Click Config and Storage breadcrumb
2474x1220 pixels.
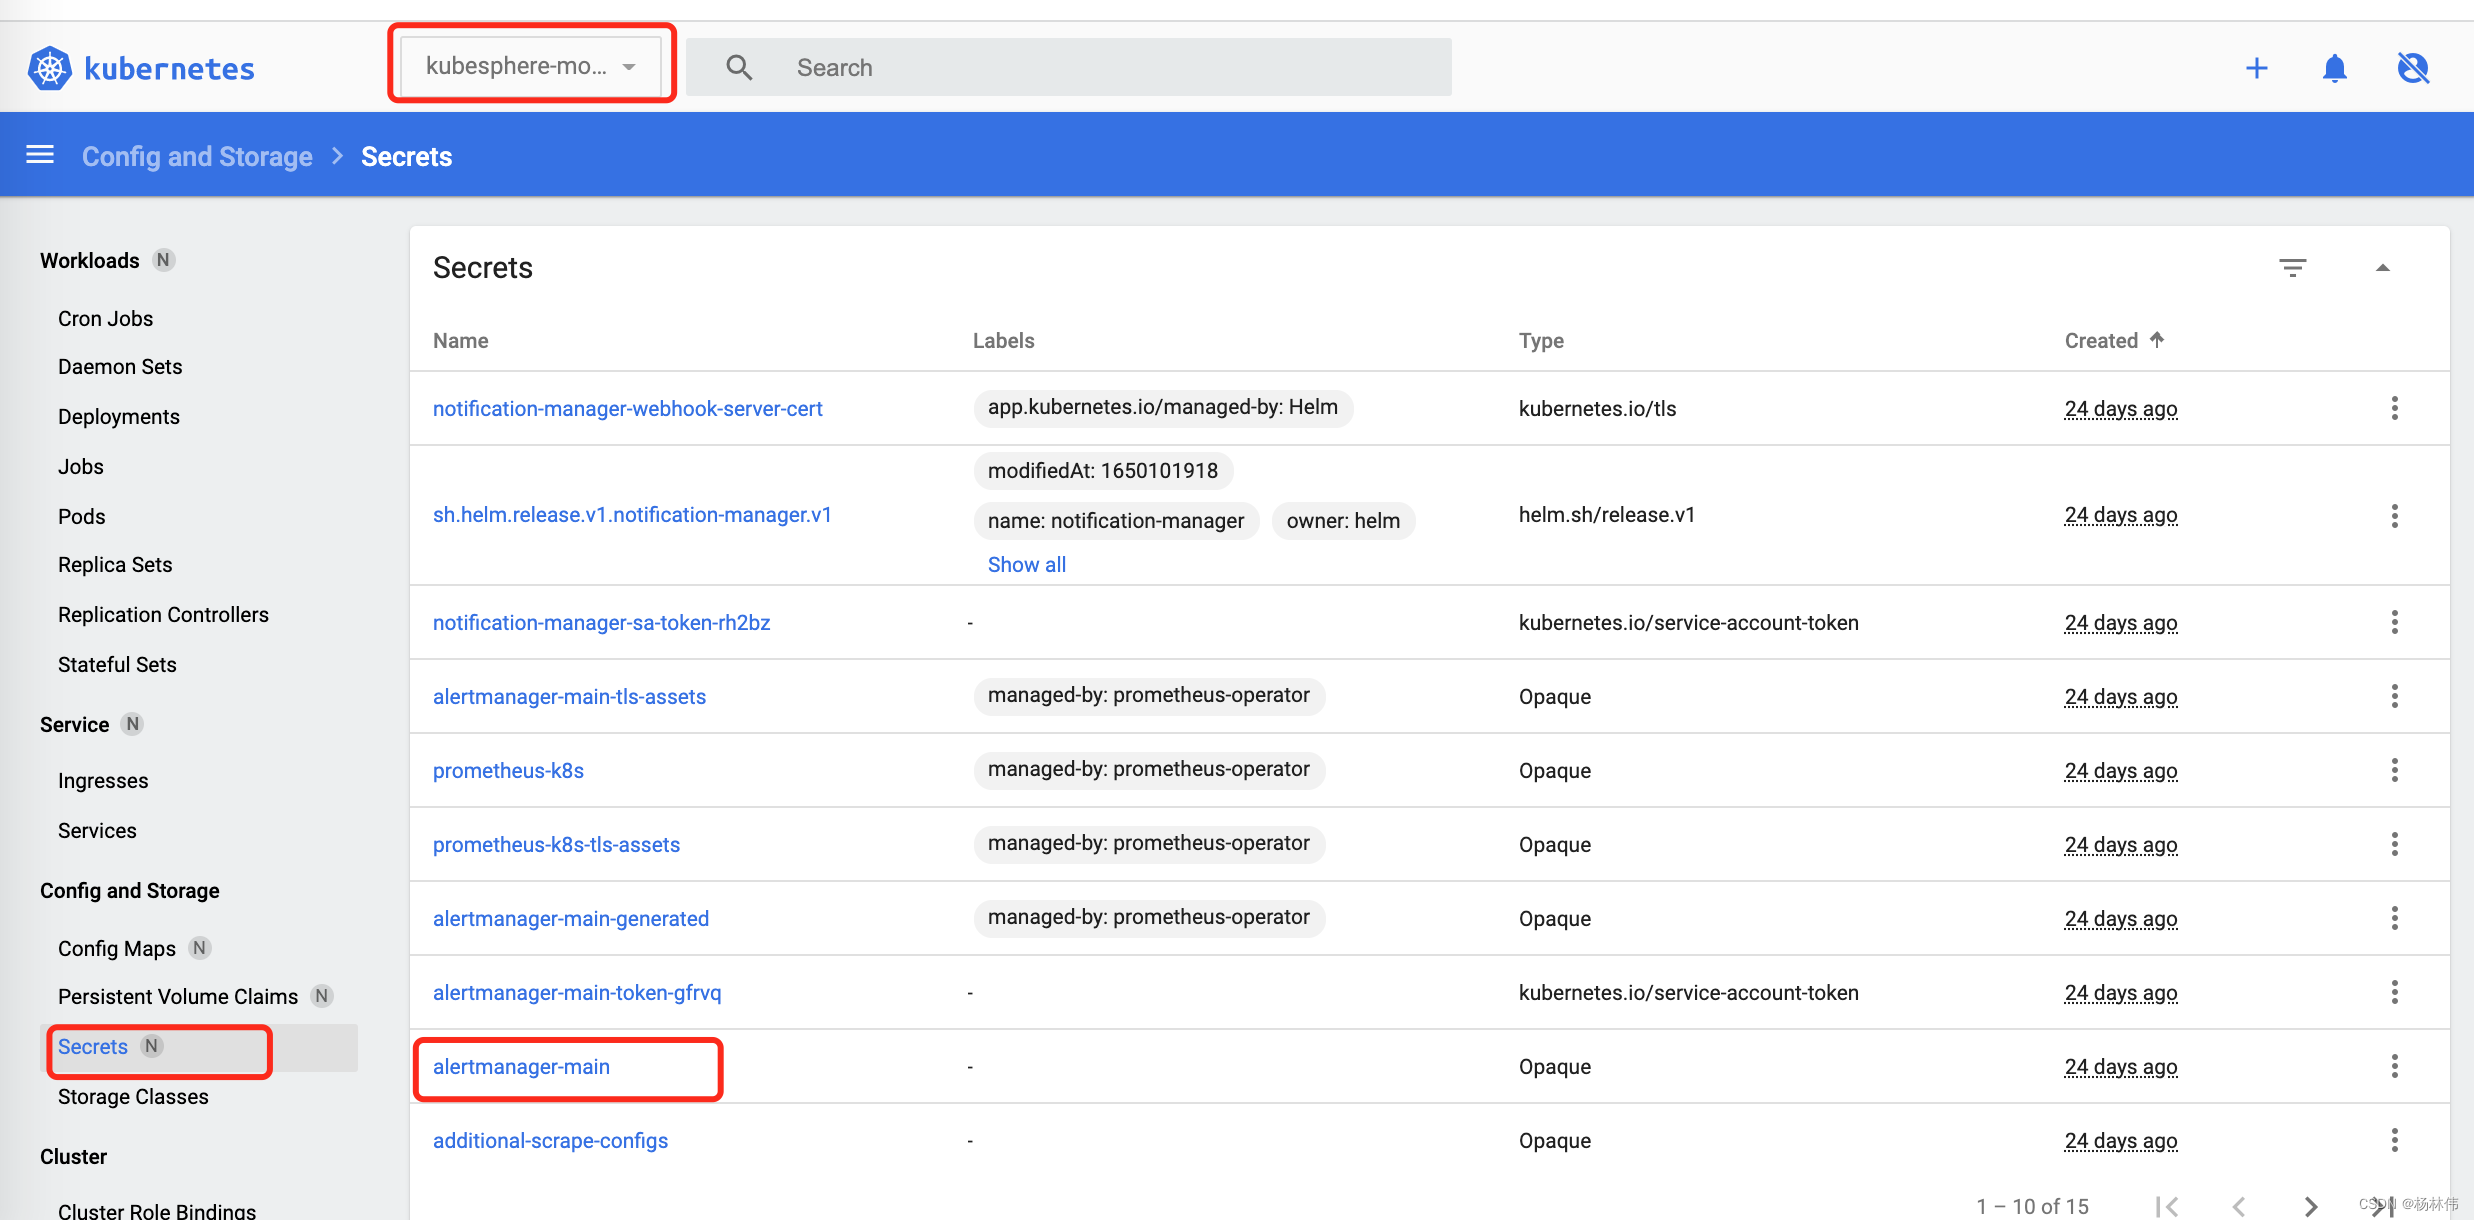pos(197,156)
